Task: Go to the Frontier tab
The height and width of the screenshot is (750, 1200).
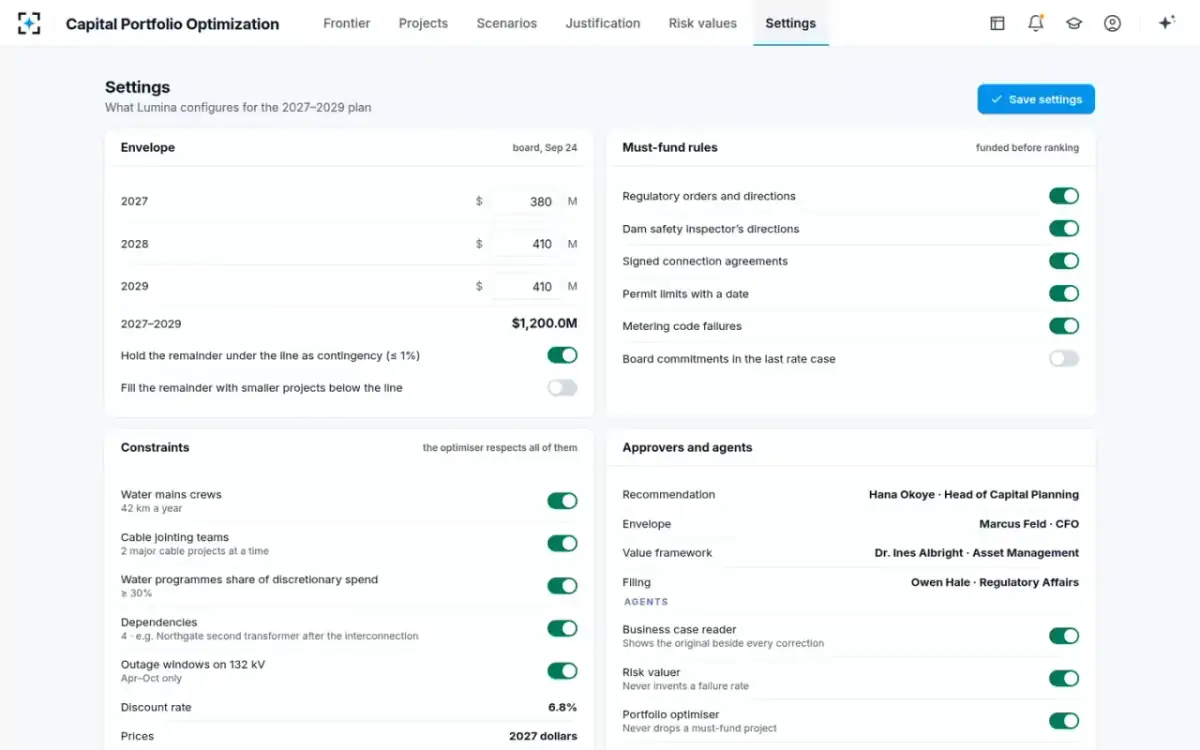Action: tap(347, 23)
